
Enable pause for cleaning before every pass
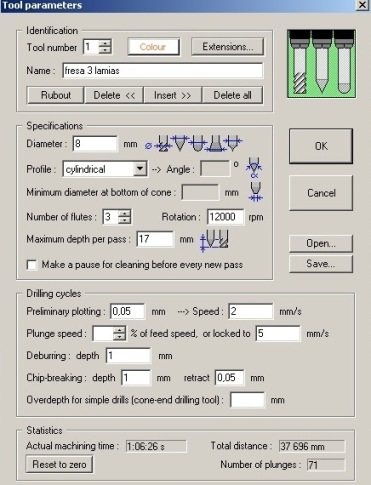32,265
